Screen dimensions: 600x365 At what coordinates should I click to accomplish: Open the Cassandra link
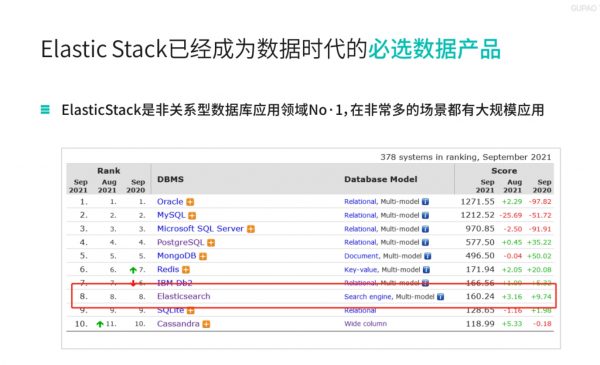pos(178,324)
